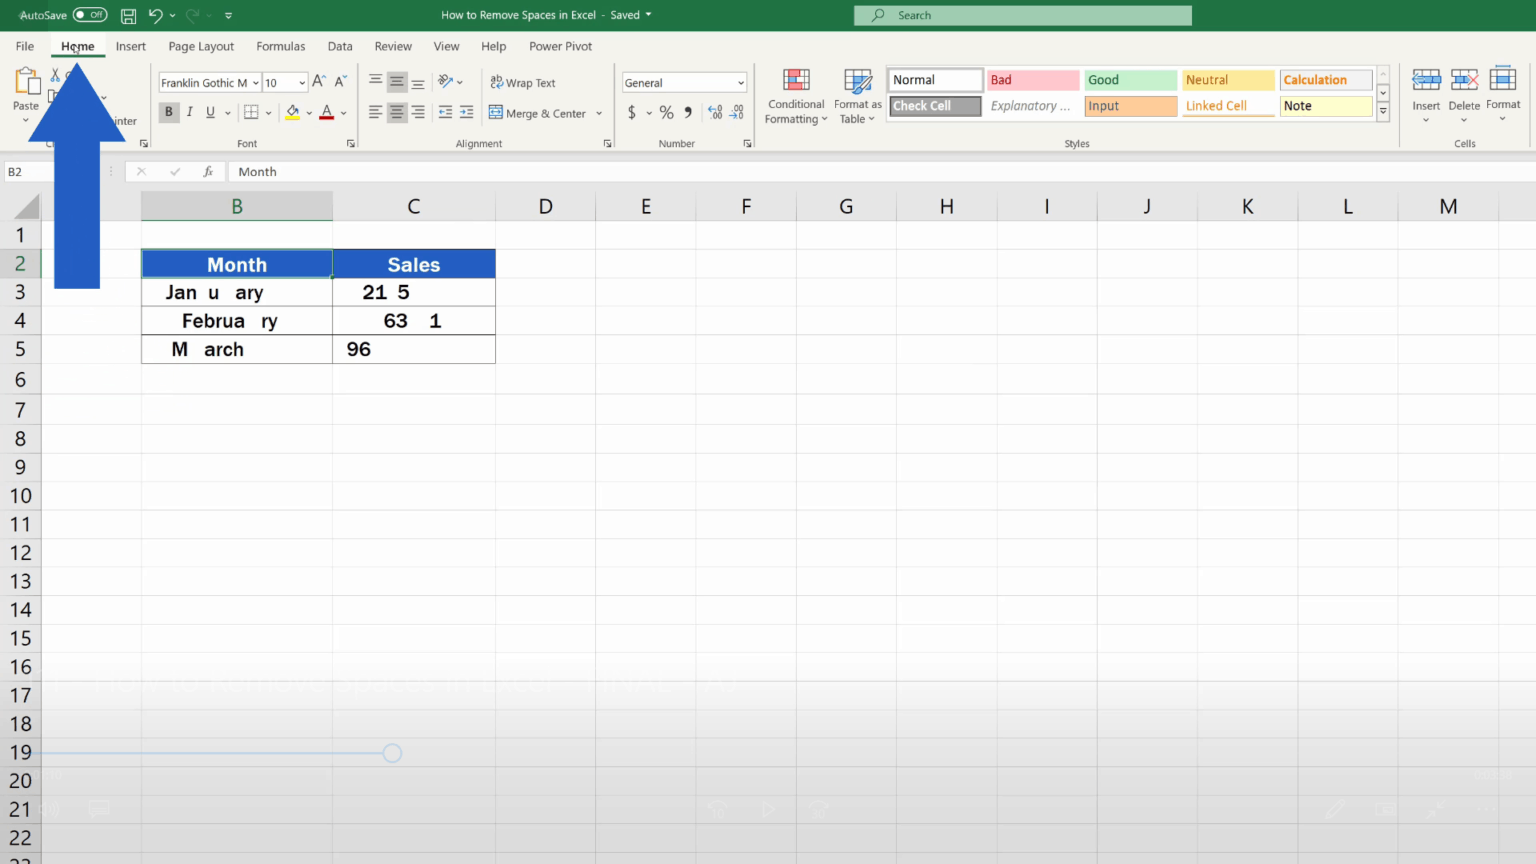Click the Merge & Center icon
This screenshot has width=1536, height=864.
pos(538,113)
